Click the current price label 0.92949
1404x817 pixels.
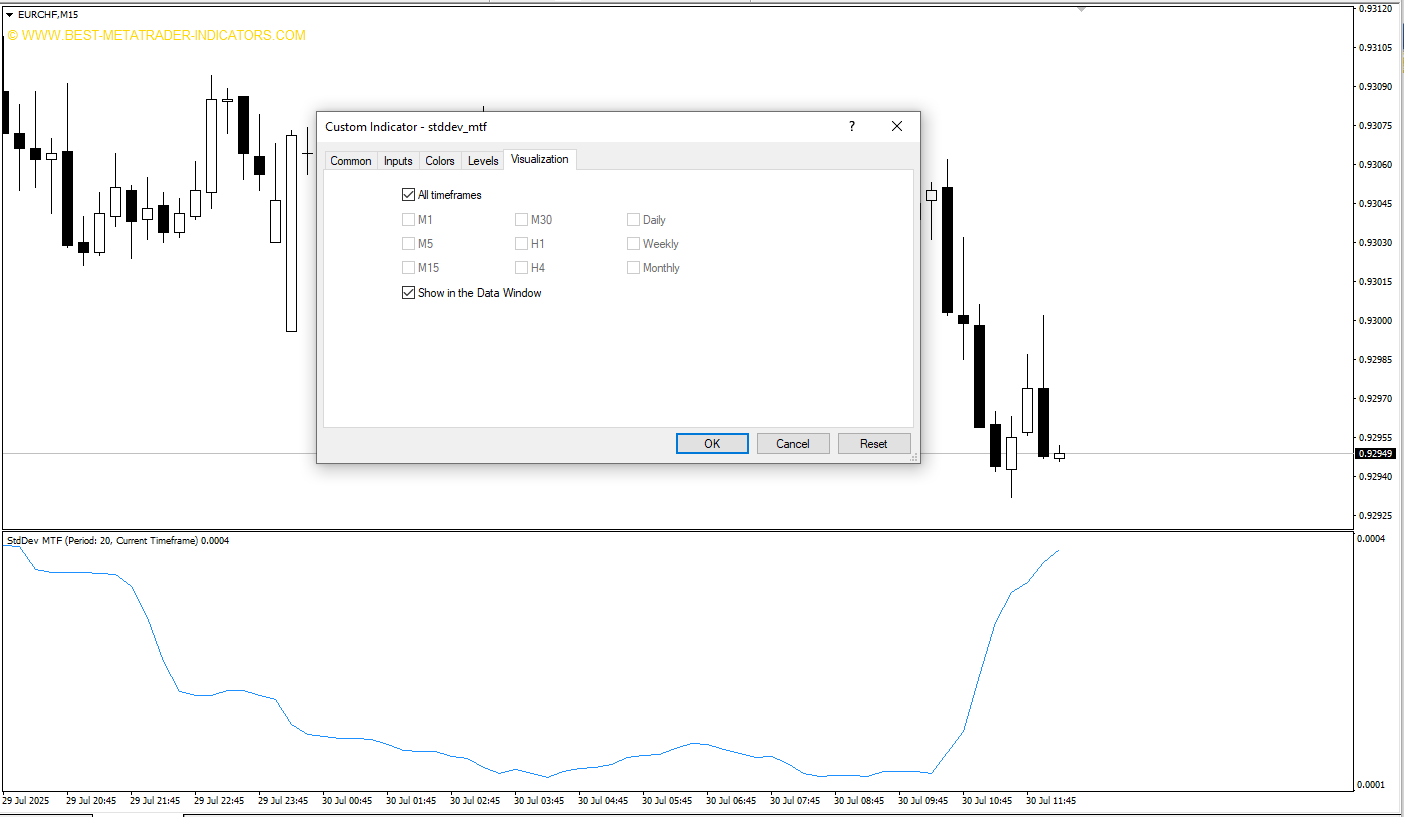coord(1375,454)
